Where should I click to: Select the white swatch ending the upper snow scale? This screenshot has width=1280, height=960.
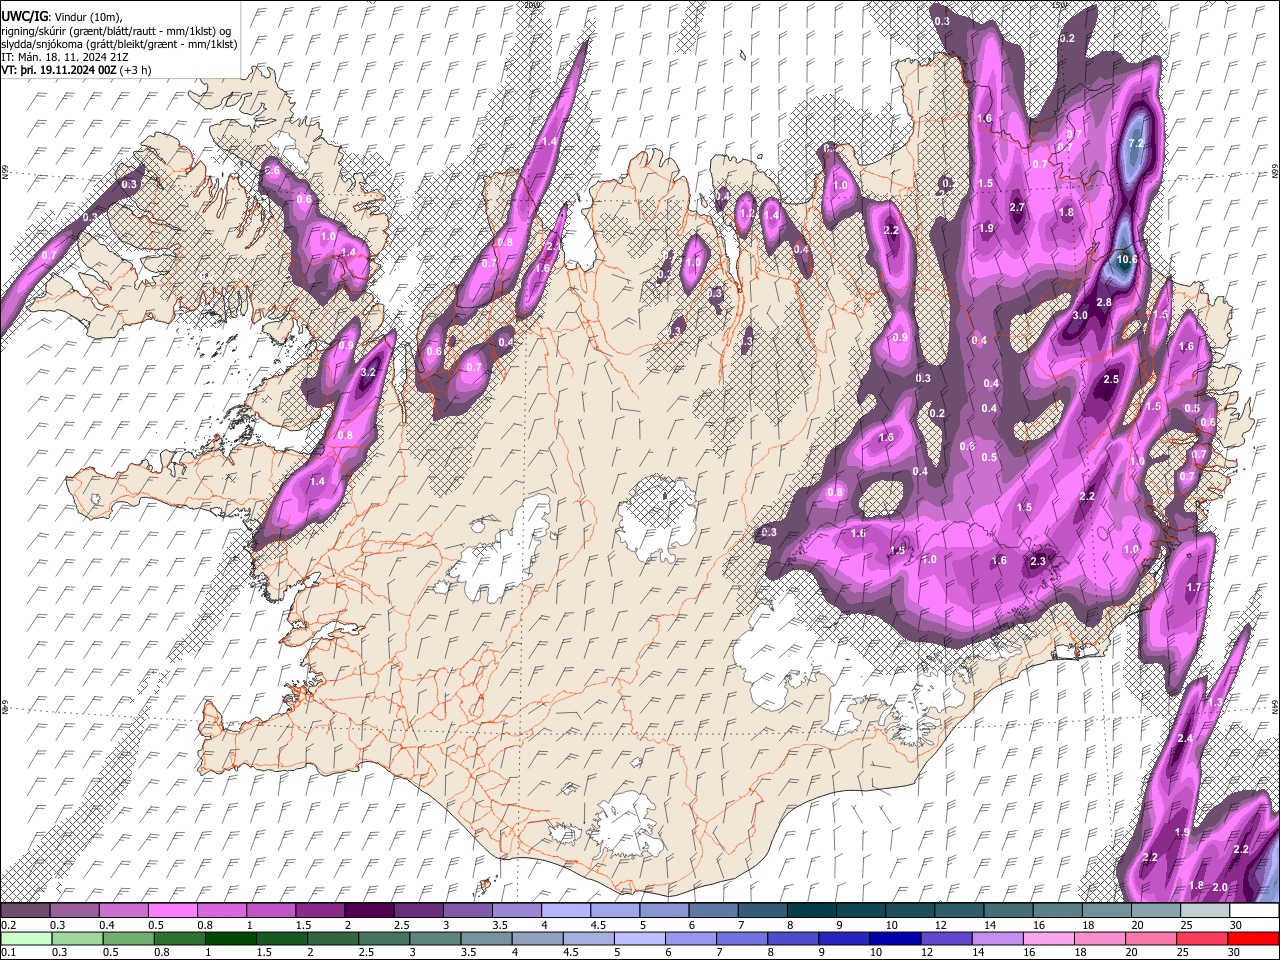point(1254,910)
